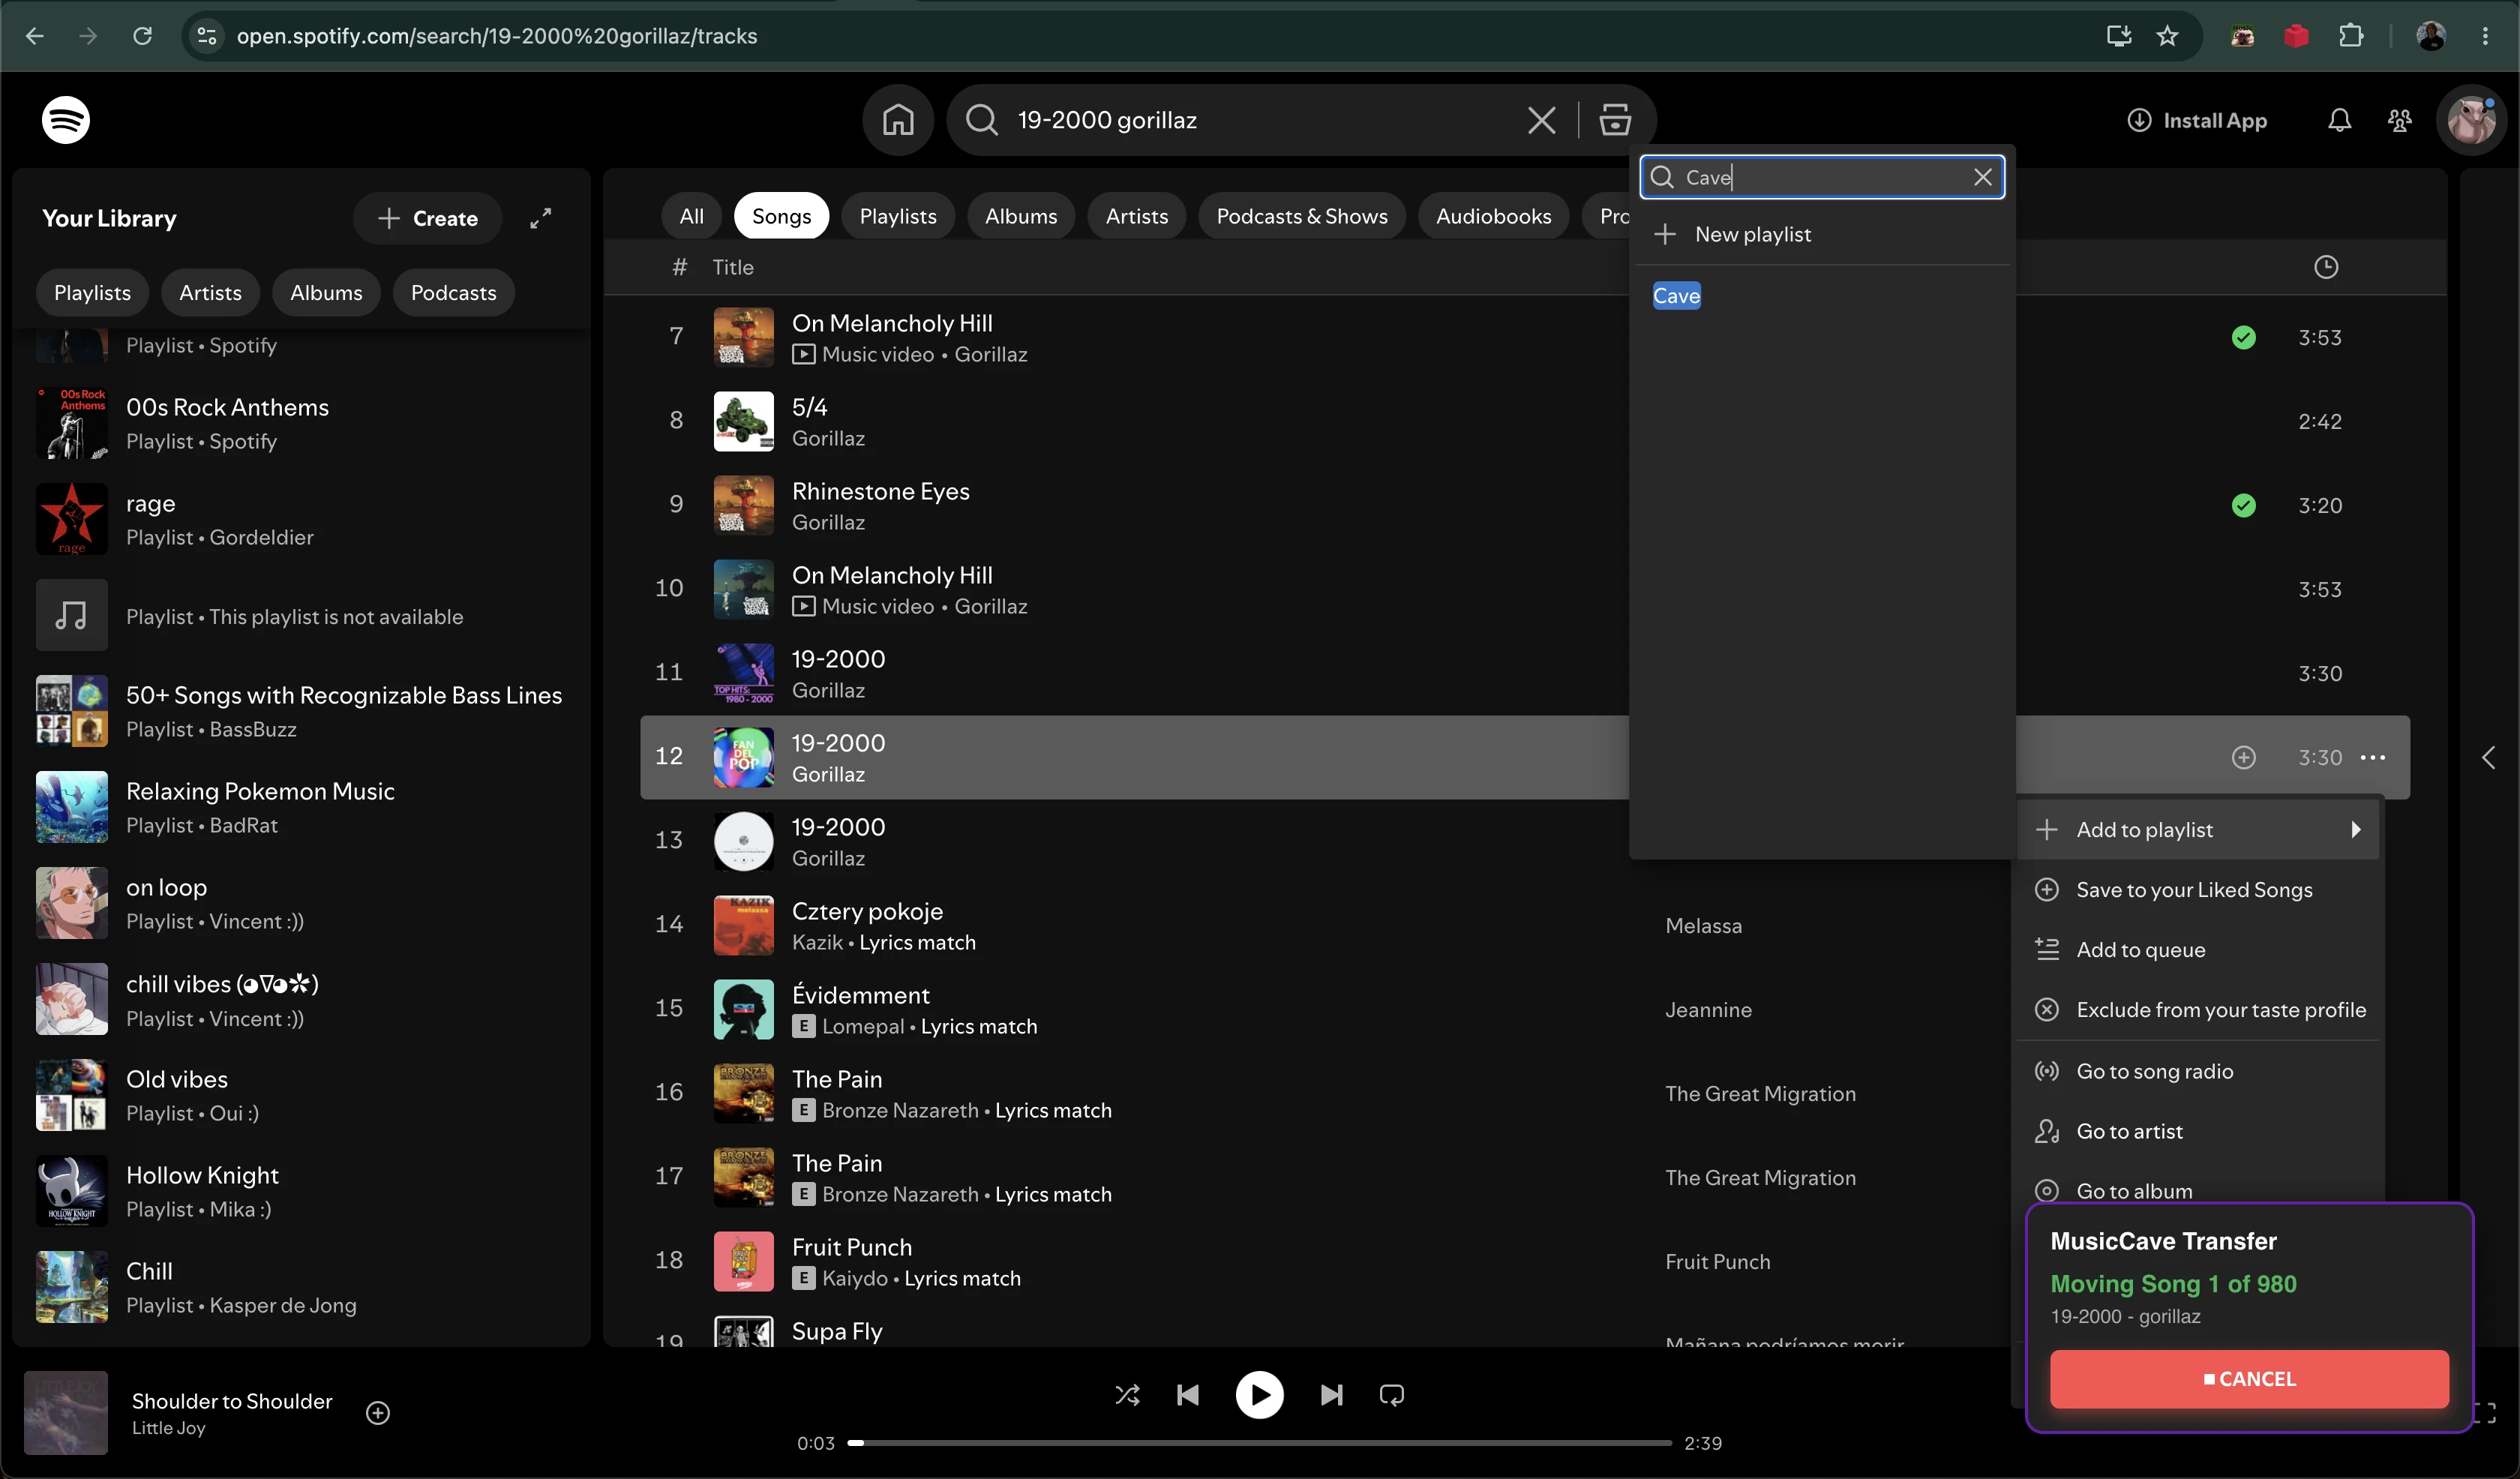
Task: Open the Friend Activity icon
Action: [x=2399, y=121]
